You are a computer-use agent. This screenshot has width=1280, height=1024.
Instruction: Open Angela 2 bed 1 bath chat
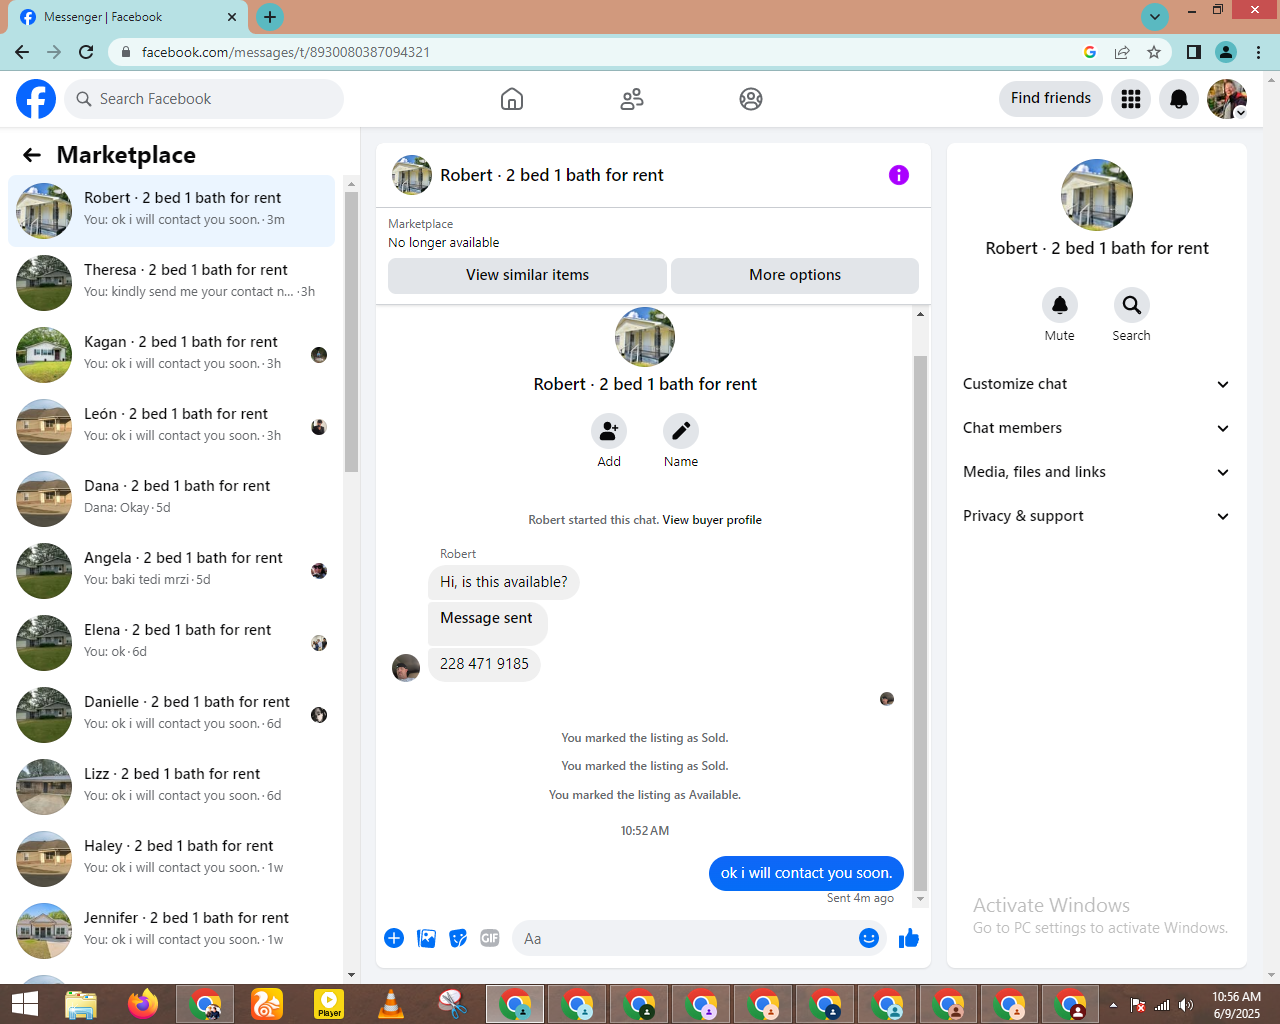click(172, 571)
